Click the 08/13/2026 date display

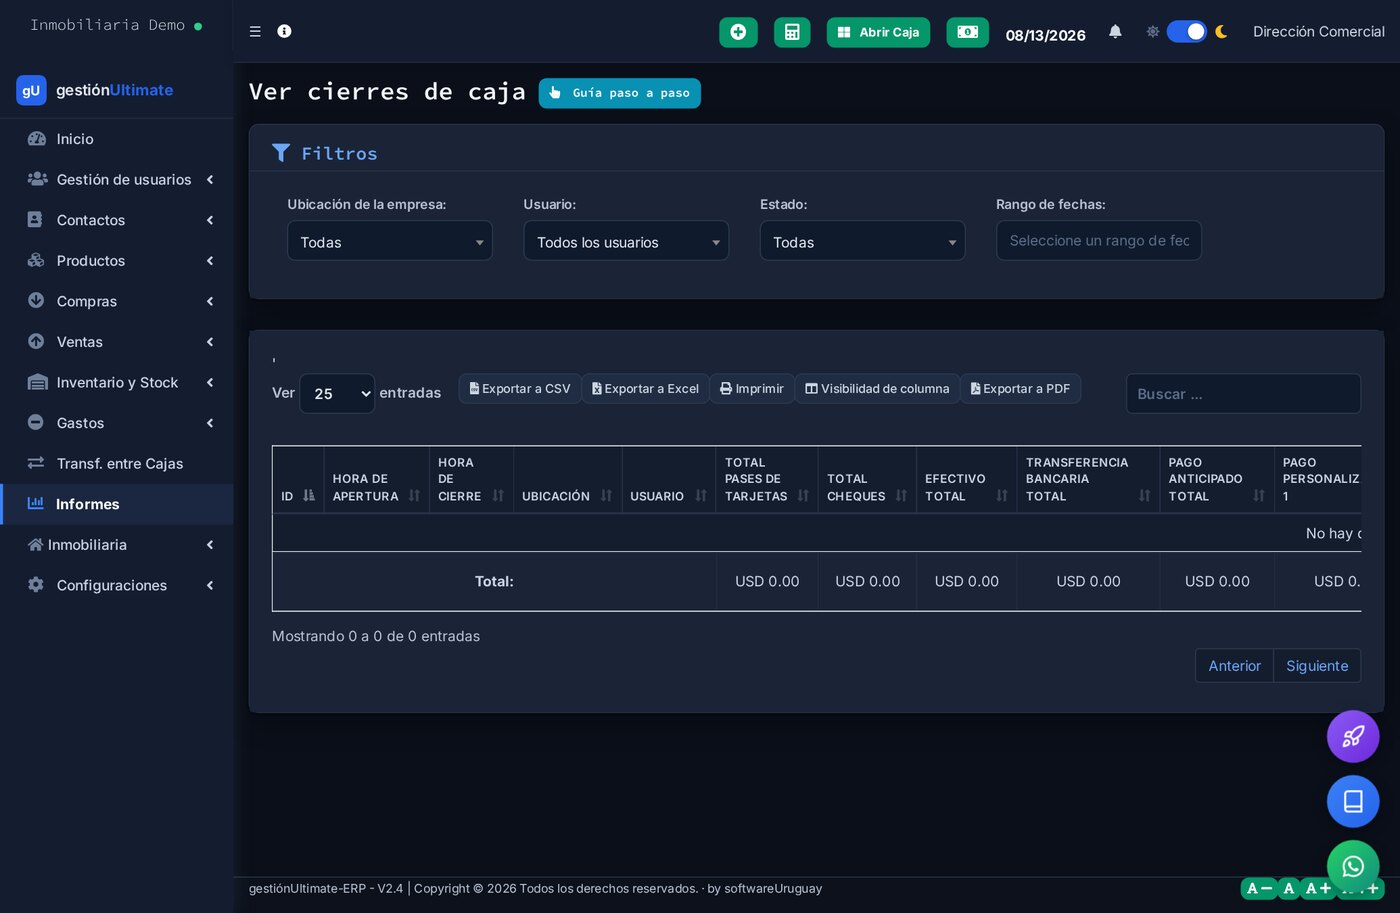(x=1045, y=35)
